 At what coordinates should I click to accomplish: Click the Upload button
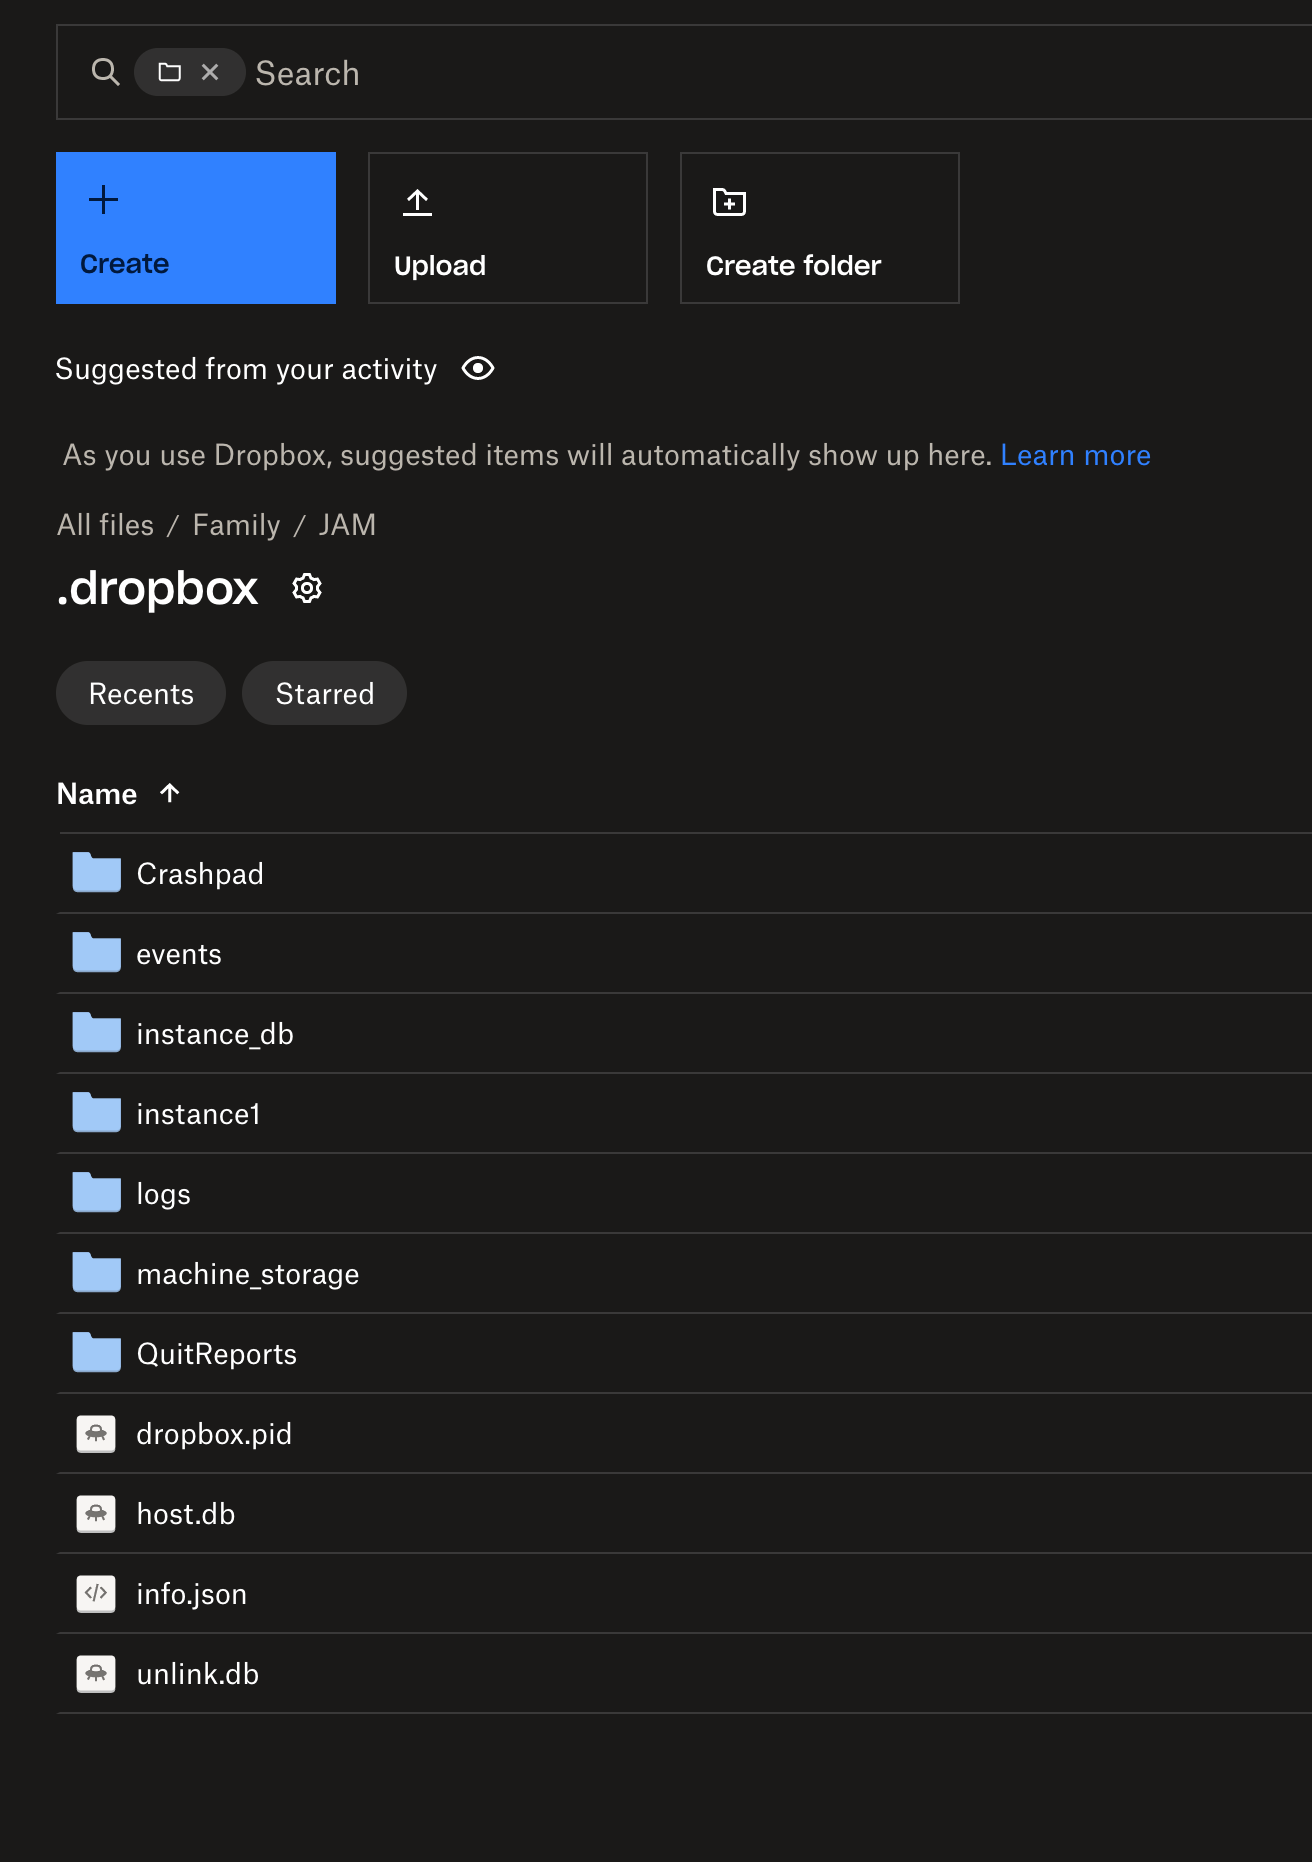coord(508,228)
